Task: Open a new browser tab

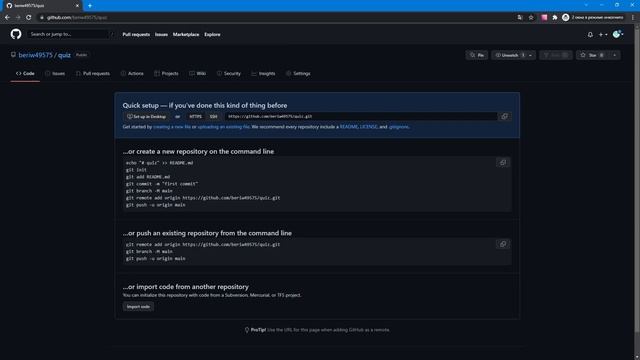Action: click(x=90, y=6)
